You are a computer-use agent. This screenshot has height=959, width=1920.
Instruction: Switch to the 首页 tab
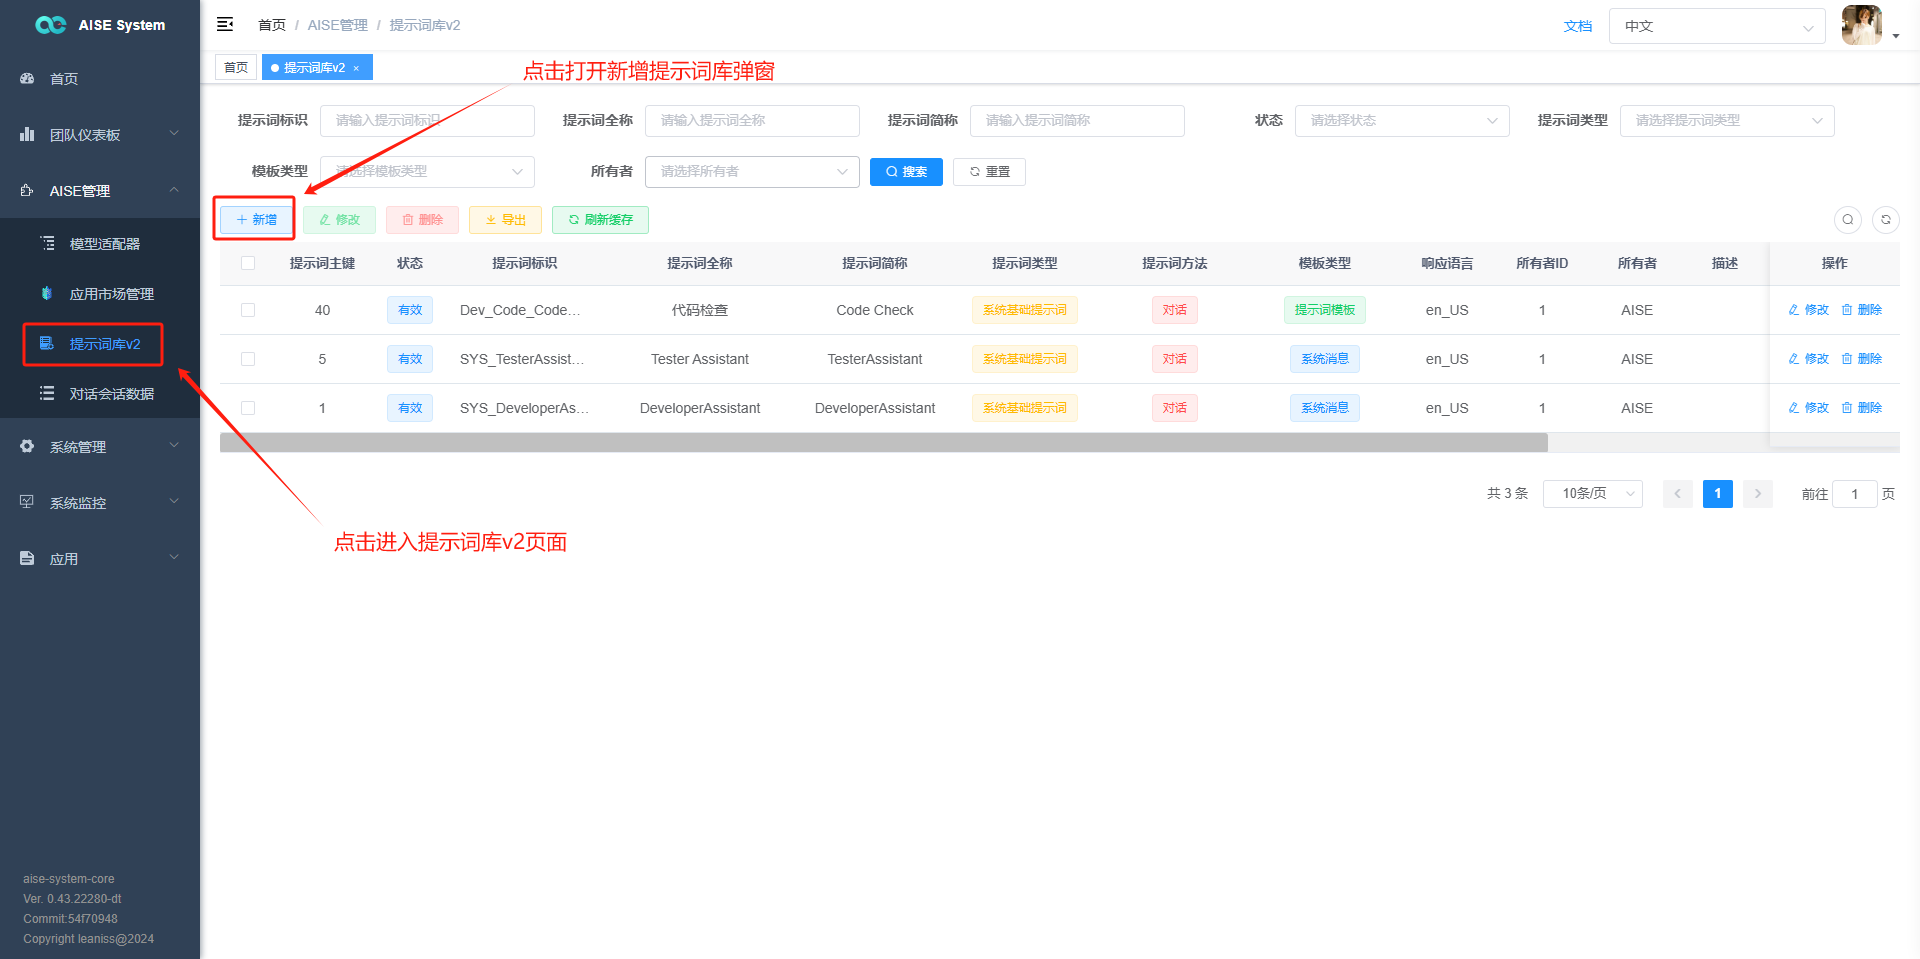point(236,68)
